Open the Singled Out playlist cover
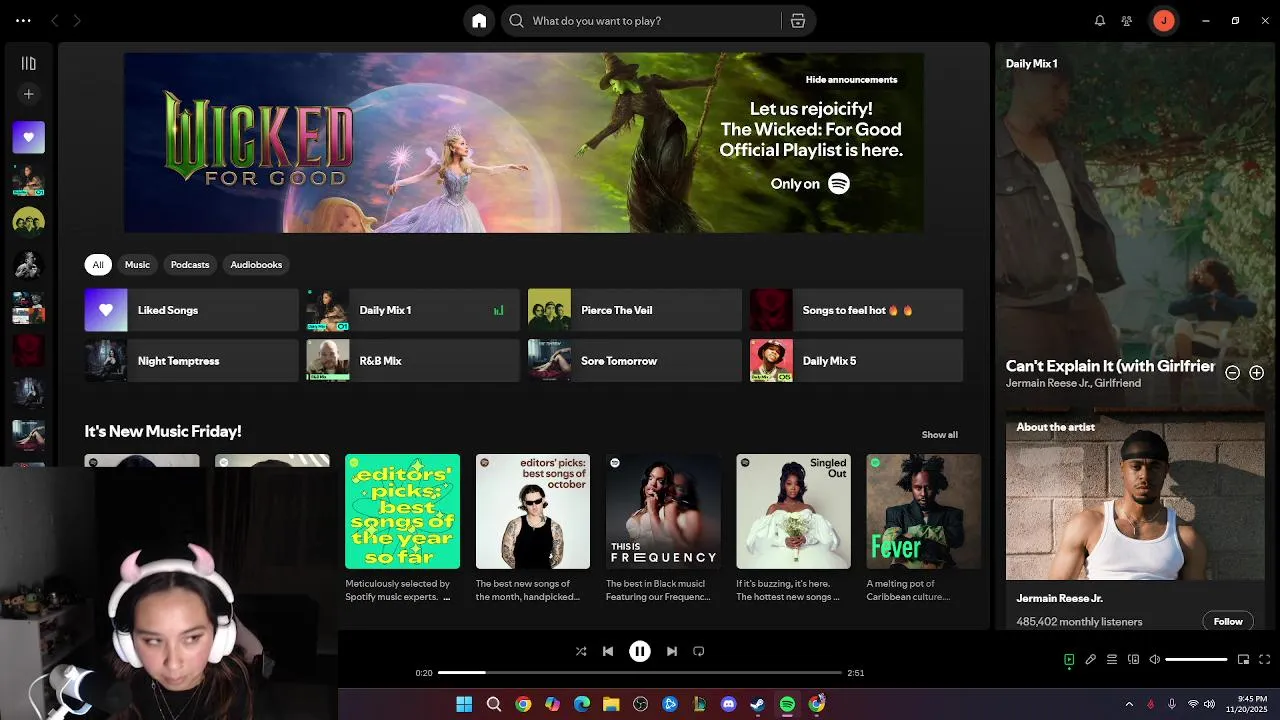The image size is (1280, 720). click(793, 511)
